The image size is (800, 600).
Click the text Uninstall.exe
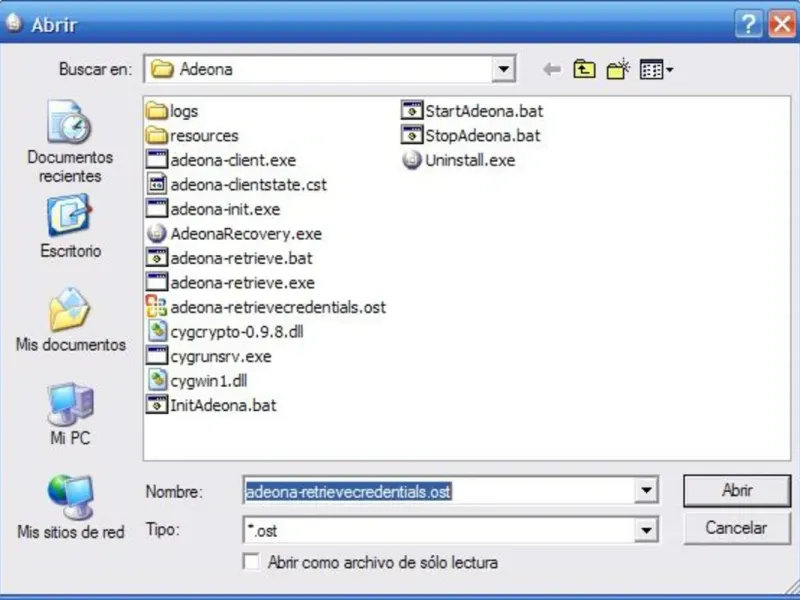point(470,160)
